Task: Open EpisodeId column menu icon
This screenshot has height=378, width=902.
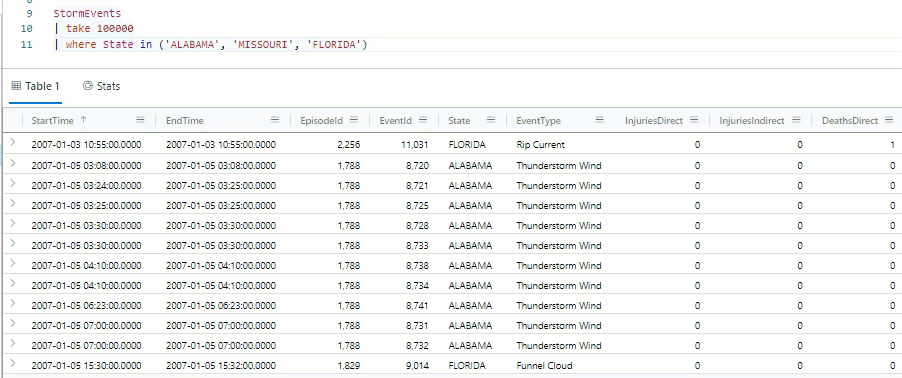Action: pos(354,120)
